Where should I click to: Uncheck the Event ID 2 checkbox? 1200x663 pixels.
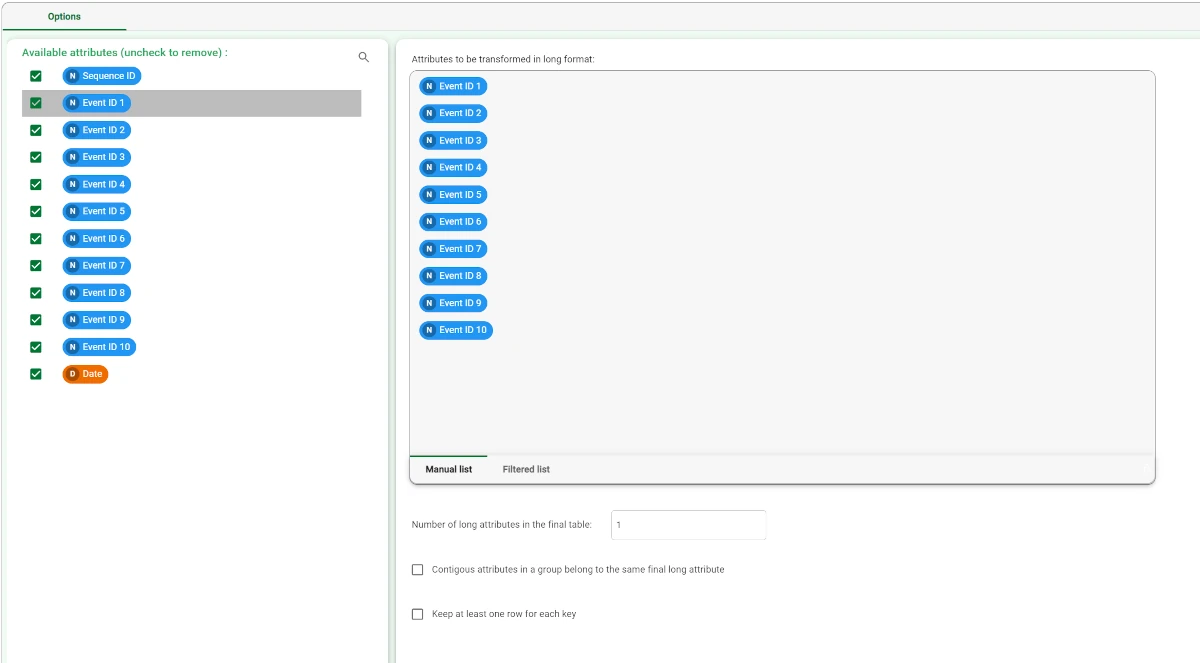[x=36, y=130]
